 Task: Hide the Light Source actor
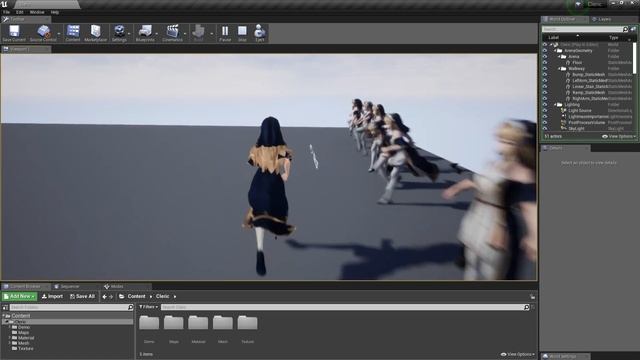(x=544, y=111)
